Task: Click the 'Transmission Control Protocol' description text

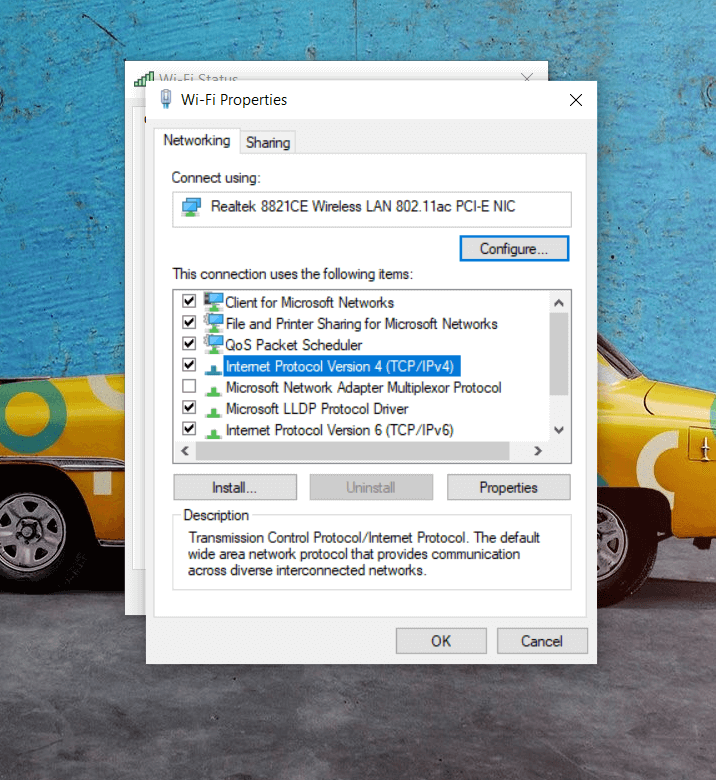Action: pyautogui.click(x=363, y=554)
